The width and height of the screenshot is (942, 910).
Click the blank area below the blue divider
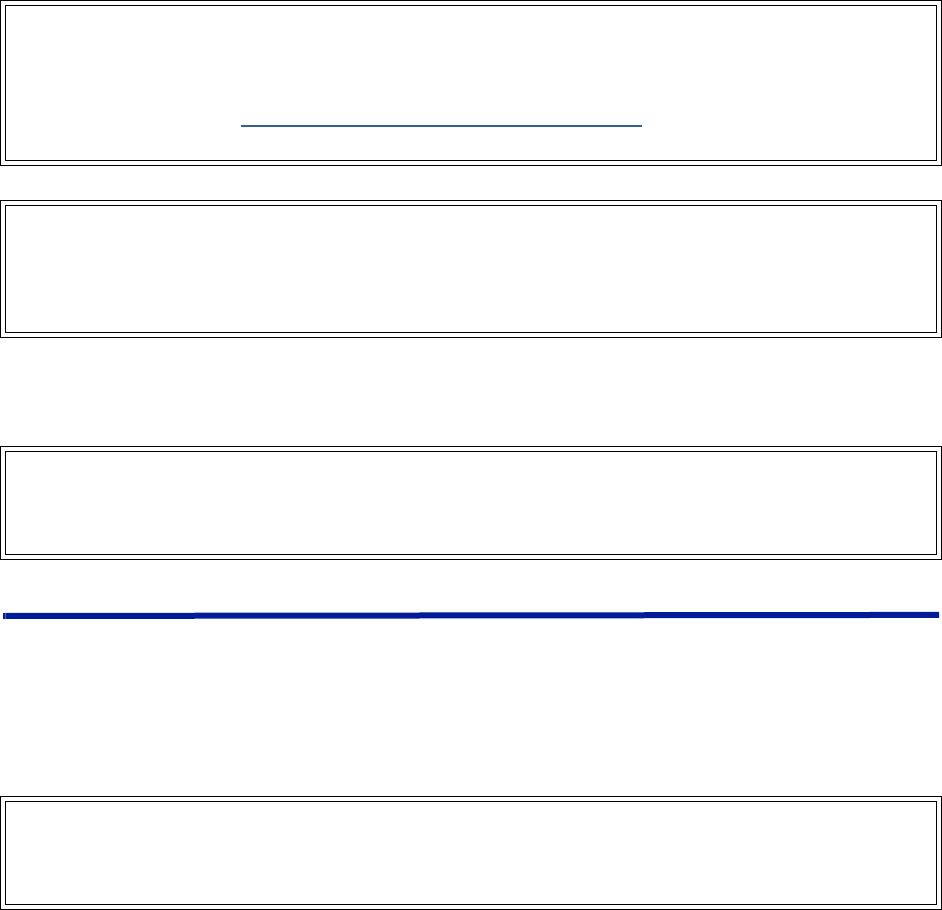click(470, 700)
